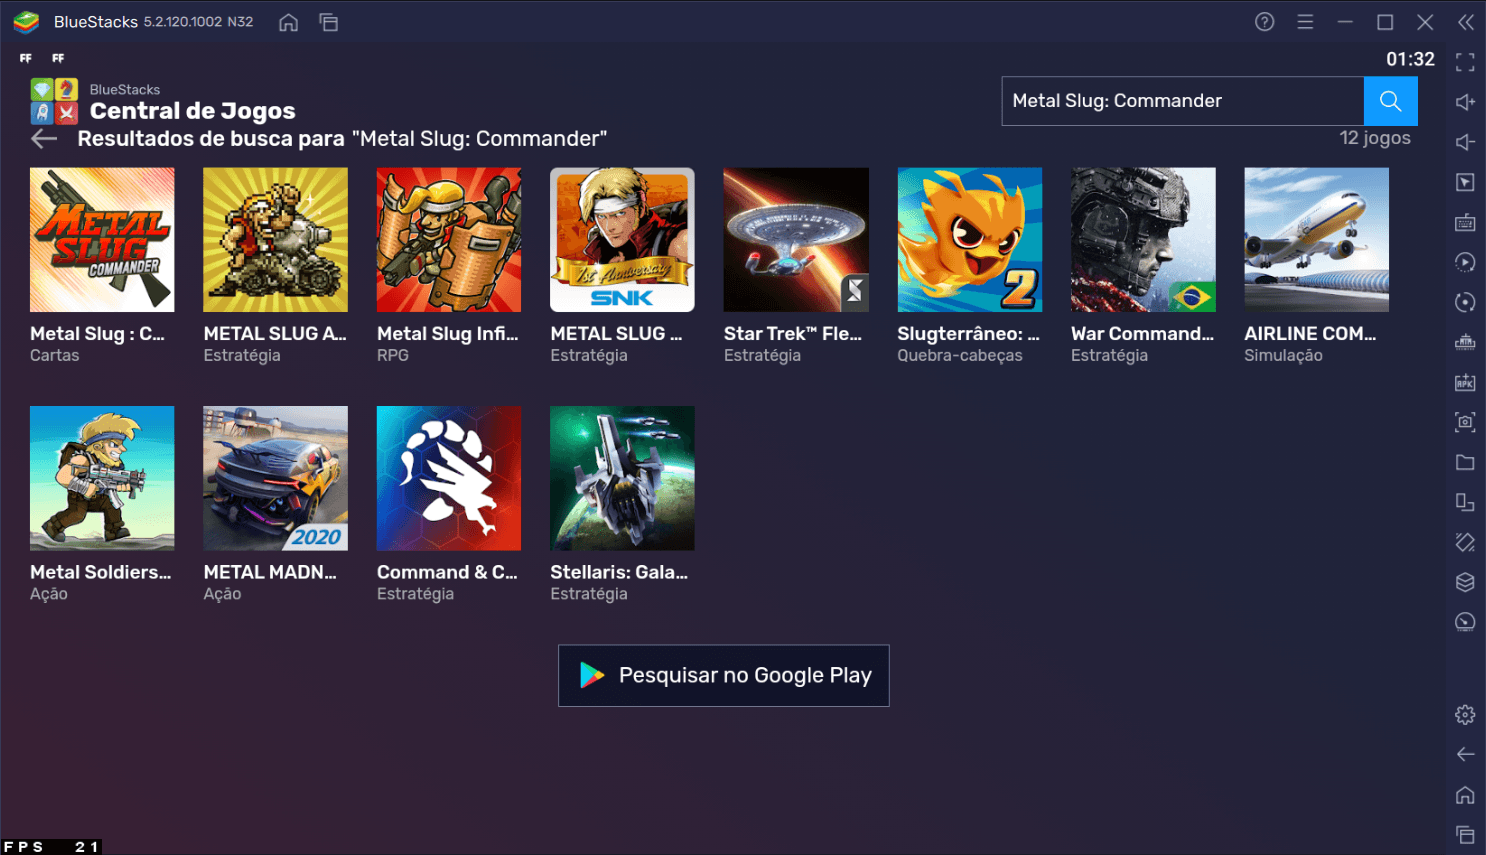Open the multi-instance windows icon in title bar
The height and width of the screenshot is (855, 1486).
[x=328, y=22]
